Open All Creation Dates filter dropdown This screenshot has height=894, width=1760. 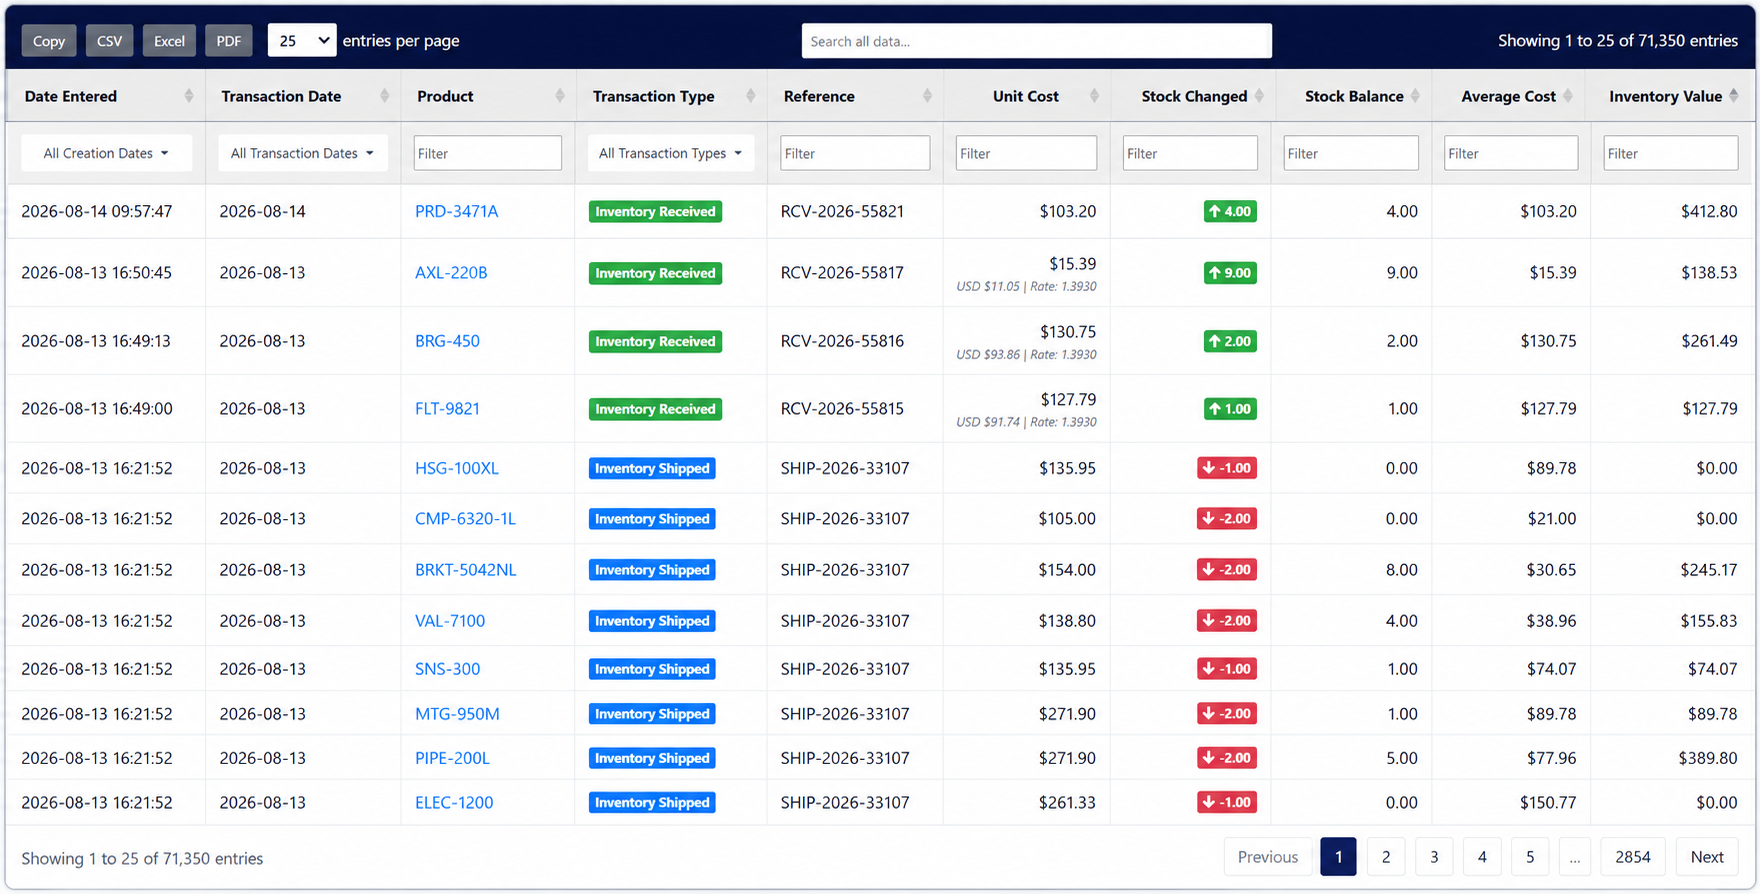coord(106,153)
